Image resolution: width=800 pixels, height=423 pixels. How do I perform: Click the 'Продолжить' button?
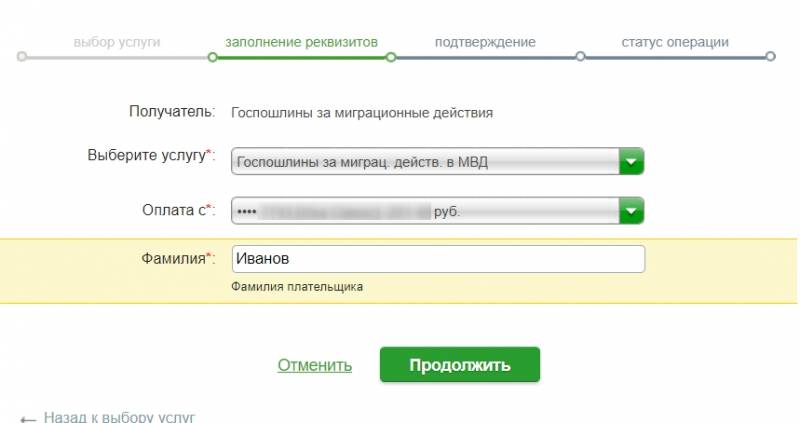[x=460, y=365]
